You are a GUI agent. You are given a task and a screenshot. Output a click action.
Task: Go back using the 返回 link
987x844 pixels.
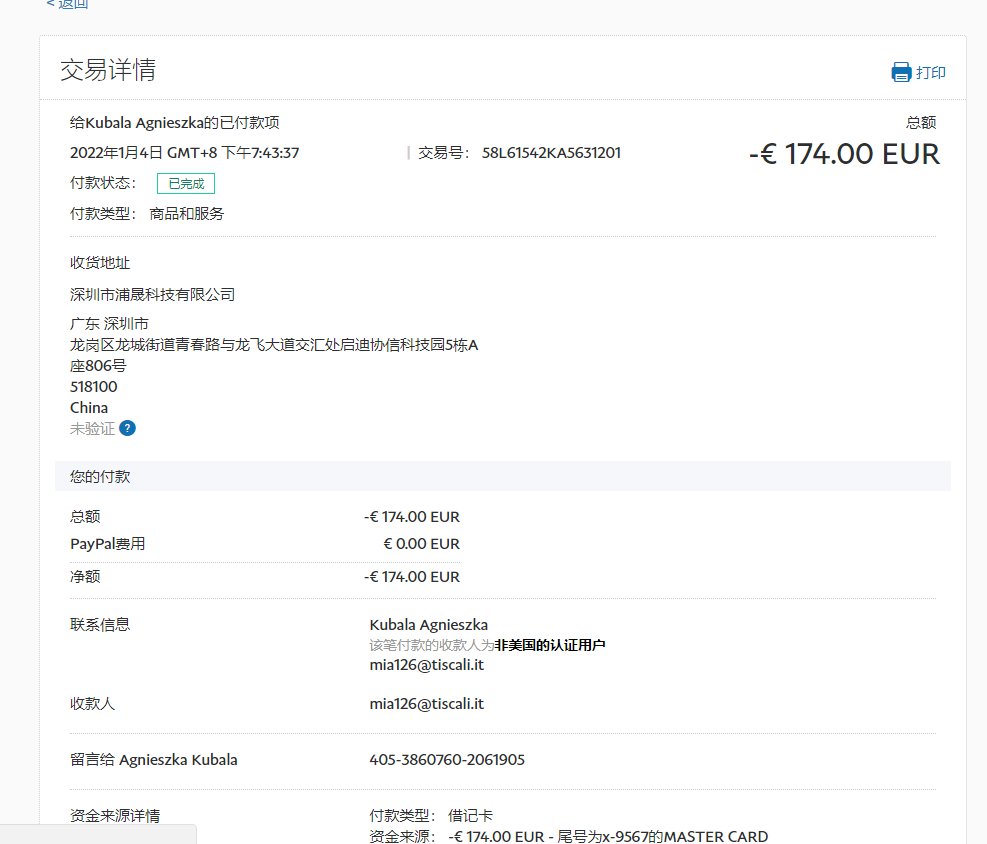[x=67, y=5]
